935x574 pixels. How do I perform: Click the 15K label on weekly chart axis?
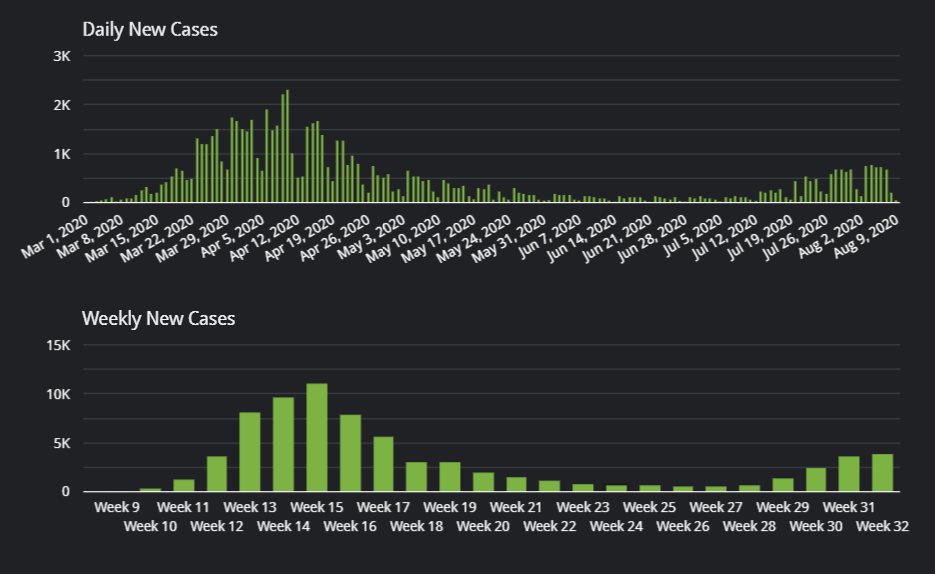pos(58,345)
